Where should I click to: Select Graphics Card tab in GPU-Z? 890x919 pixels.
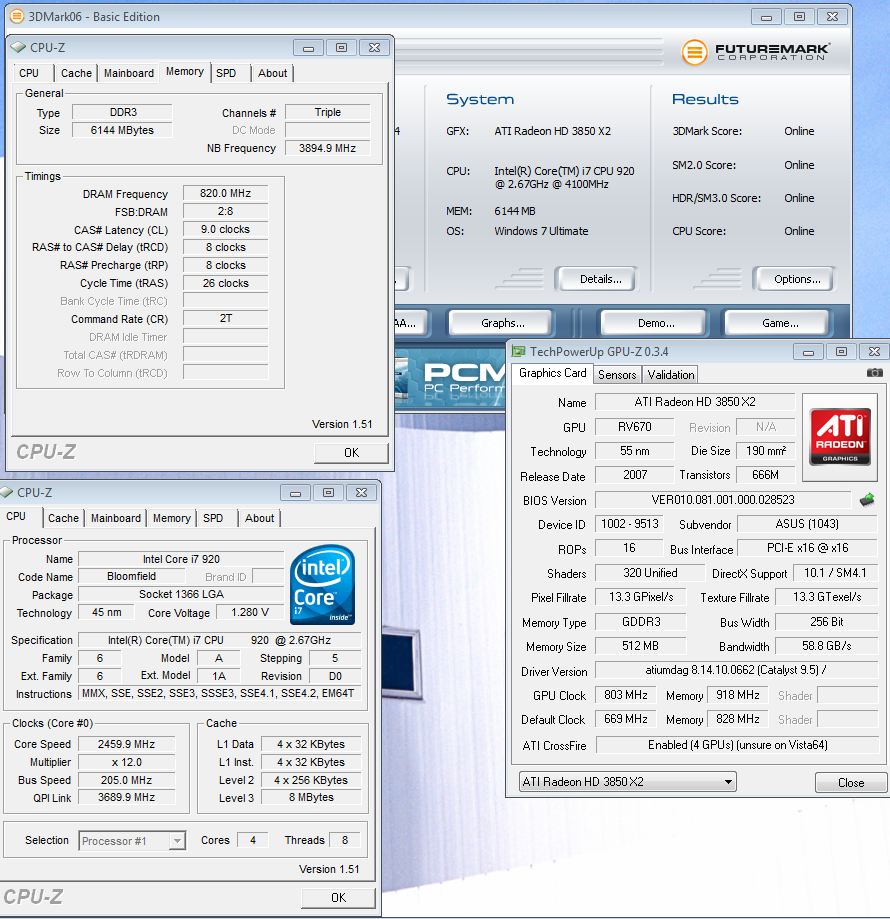pyautogui.click(x=553, y=373)
